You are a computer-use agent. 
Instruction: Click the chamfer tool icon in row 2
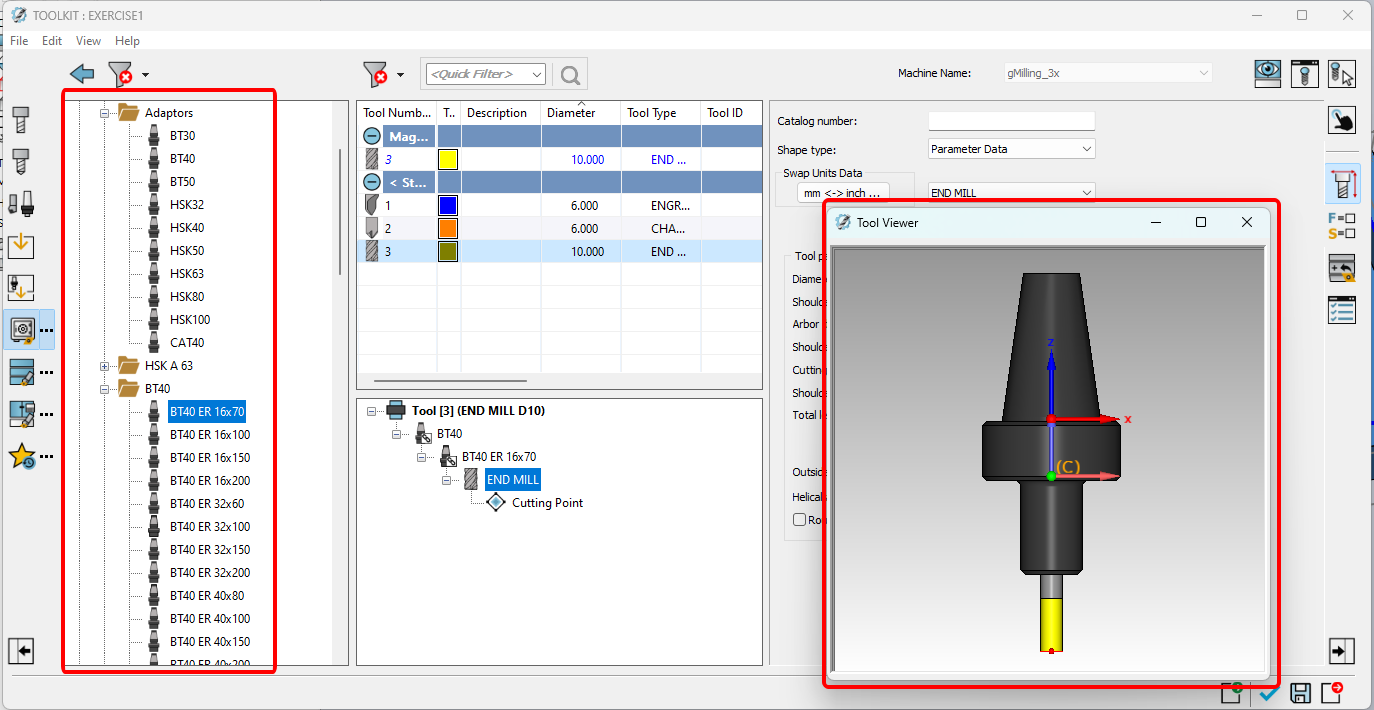click(370, 228)
